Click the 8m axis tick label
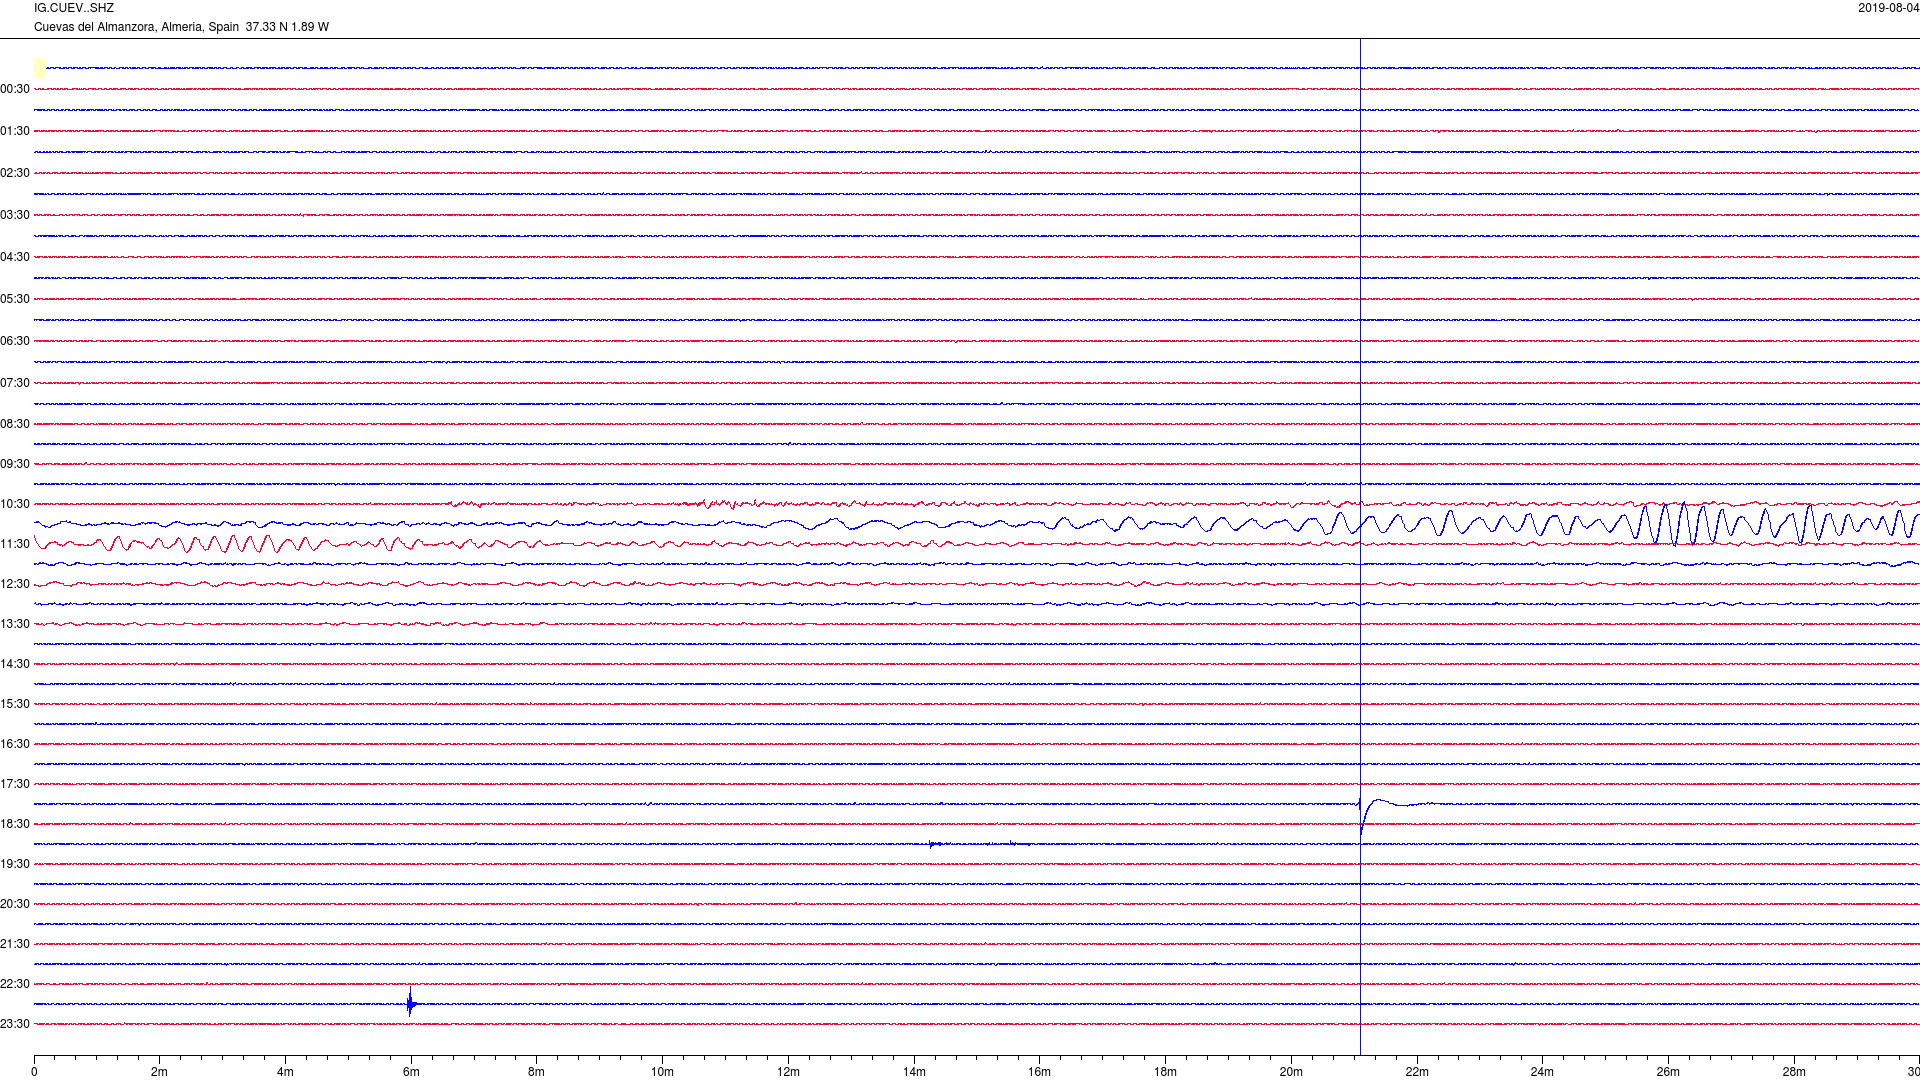The image size is (1920, 1080). click(x=537, y=1072)
